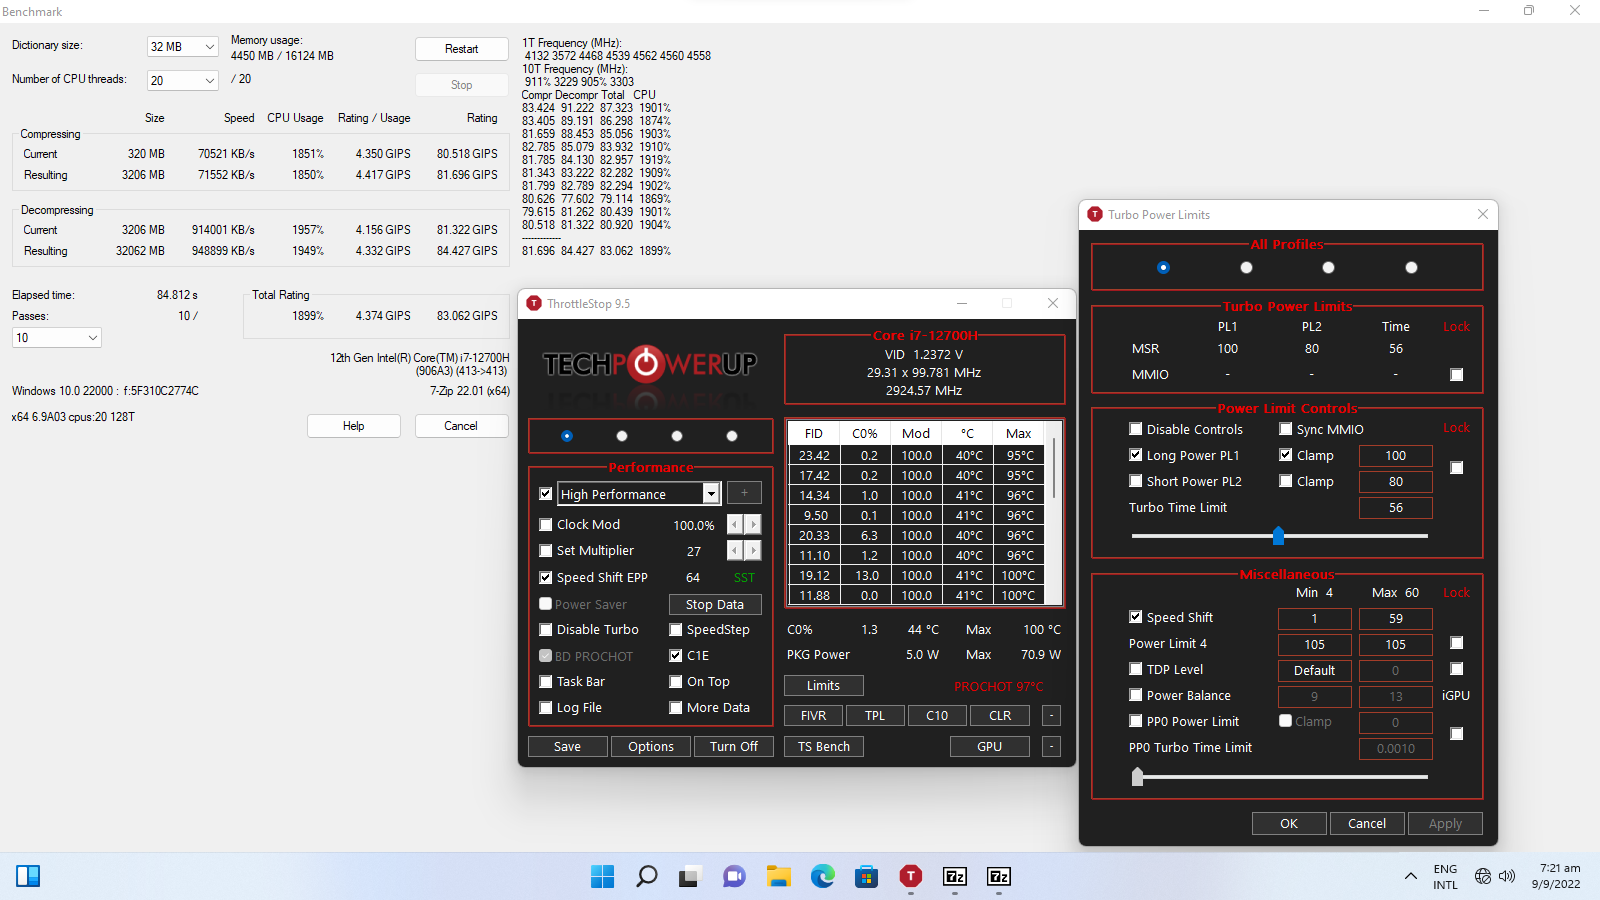Viewport: 1600px width, 900px height.
Task: Open the FIVR window
Action: point(813,715)
